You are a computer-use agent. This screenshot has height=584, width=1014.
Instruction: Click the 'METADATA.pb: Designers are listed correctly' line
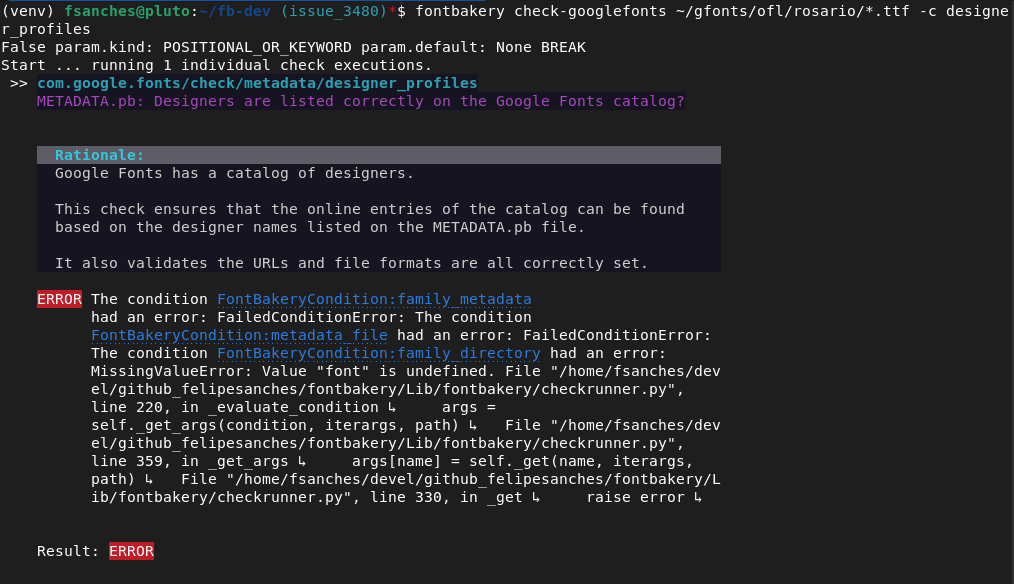(360, 102)
